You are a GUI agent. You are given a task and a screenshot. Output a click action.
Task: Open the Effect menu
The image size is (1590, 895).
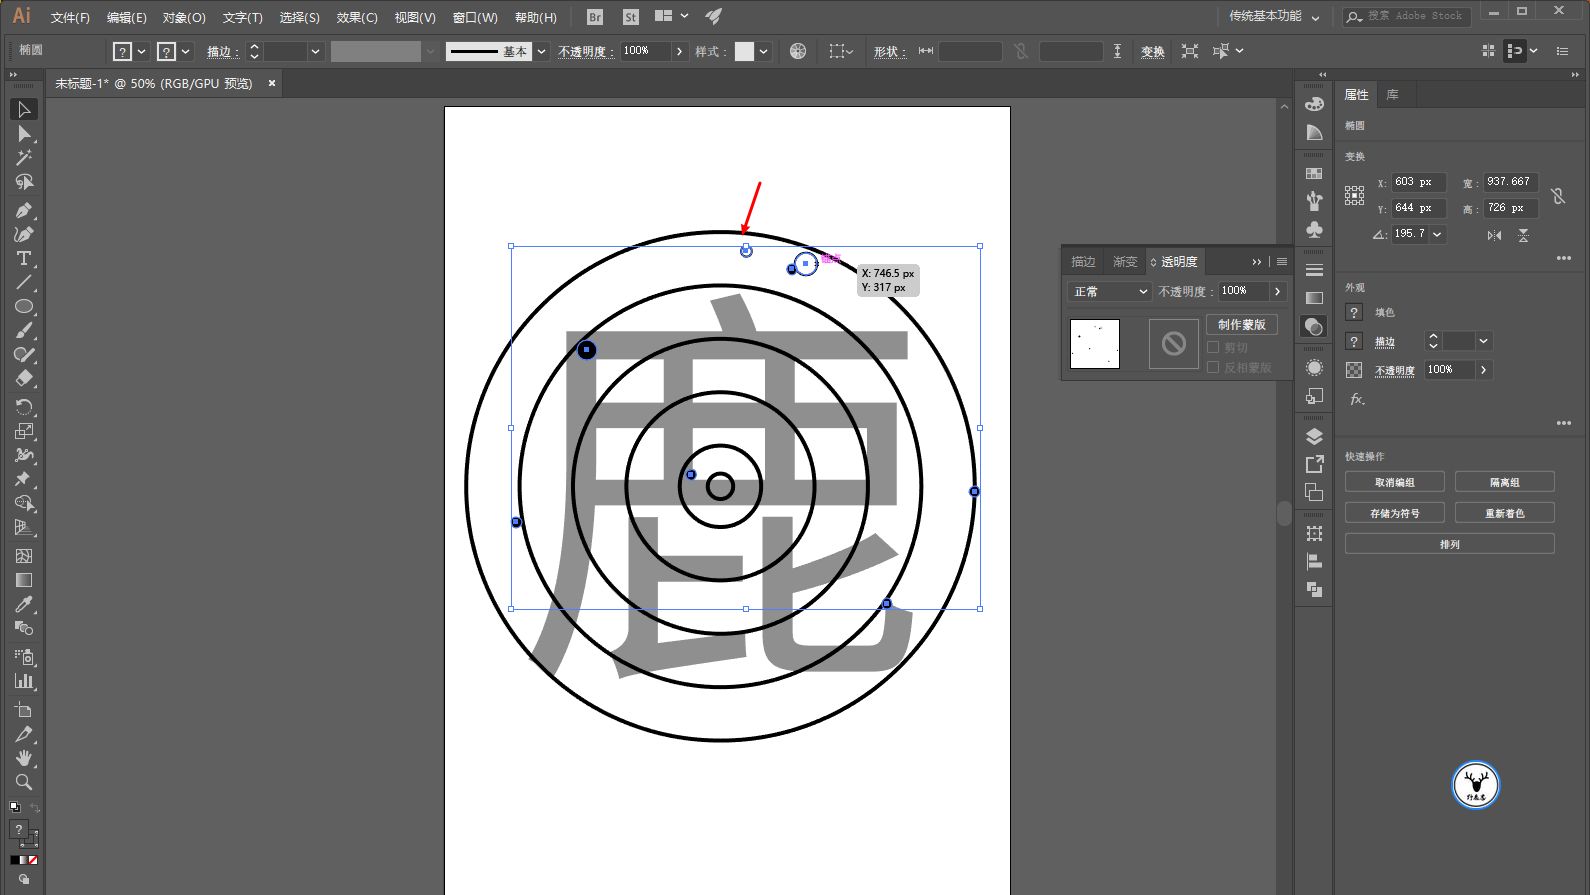click(357, 17)
